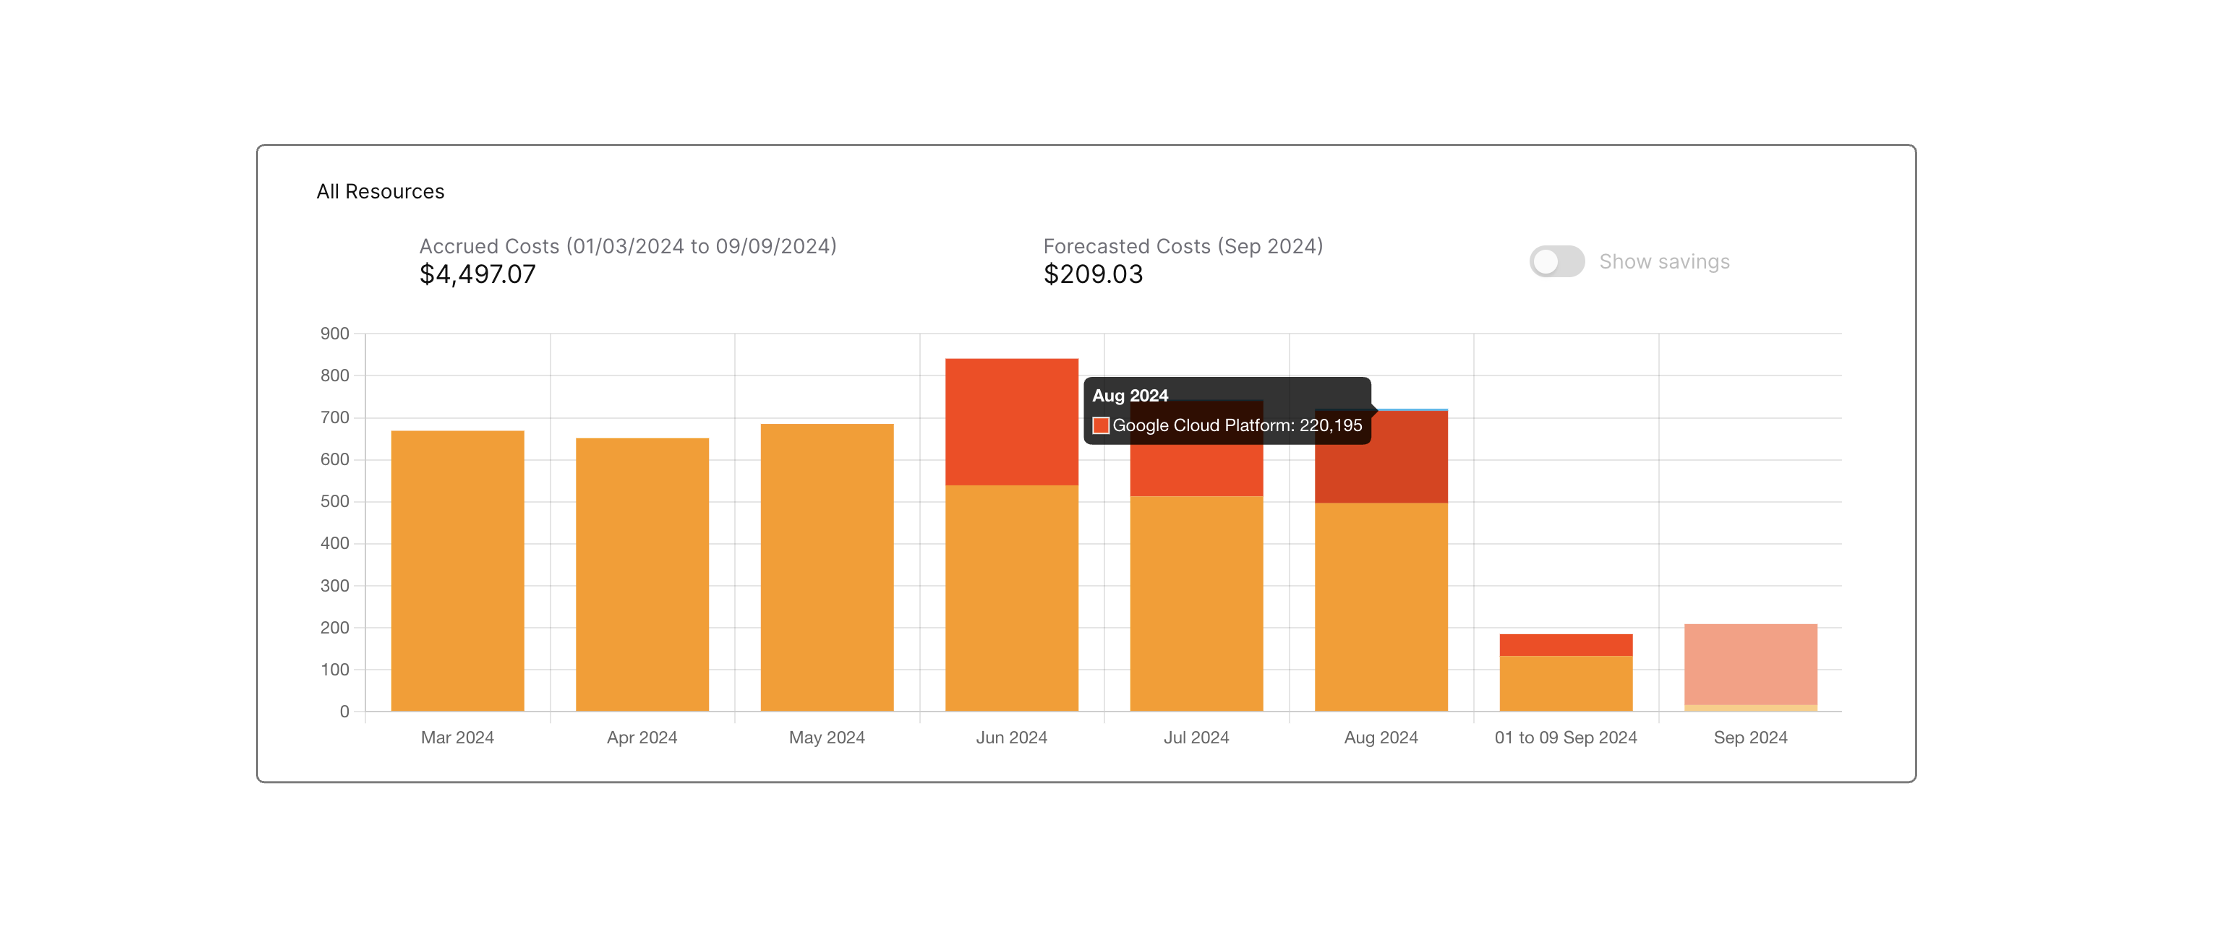Click the $209.03 forecast value
Image resolution: width=2216 pixels, height=926 pixels.
[x=1093, y=275]
